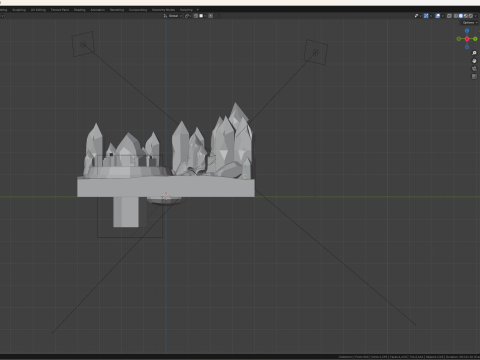Select solid viewport shading
Viewport: 480px width, 360px height.
pos(461,16)
